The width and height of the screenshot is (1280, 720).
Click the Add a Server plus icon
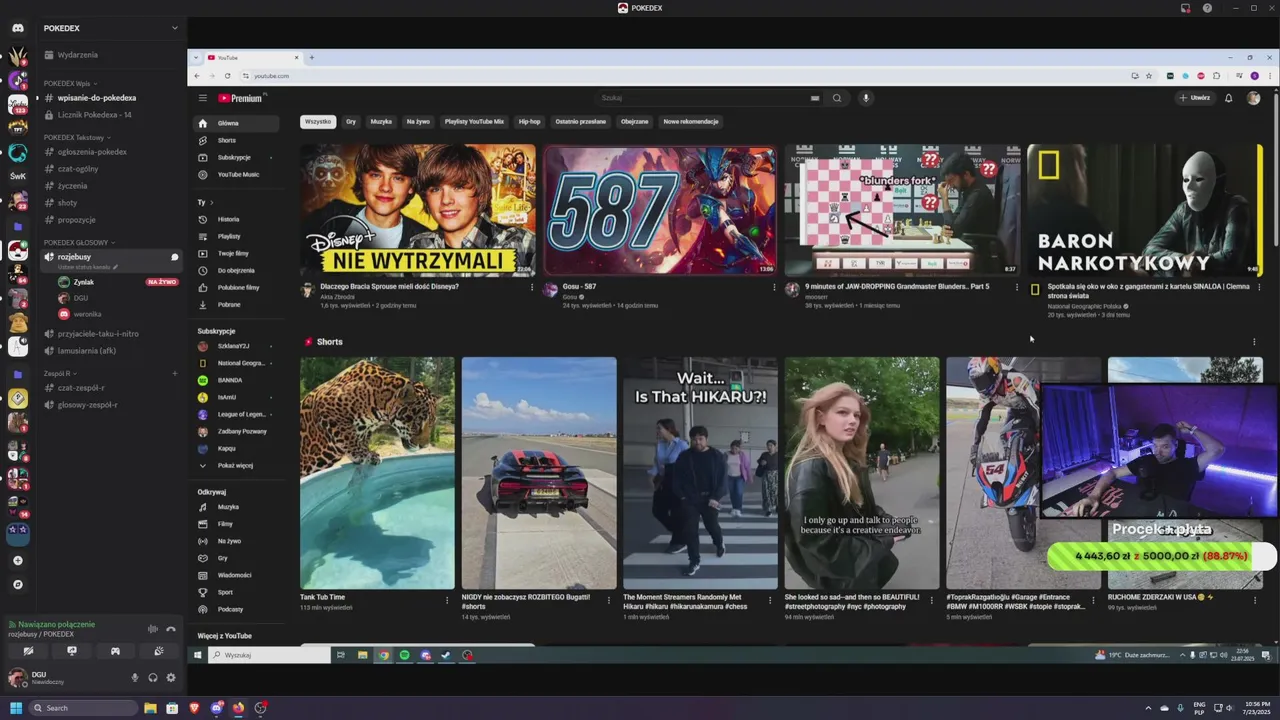18,560
